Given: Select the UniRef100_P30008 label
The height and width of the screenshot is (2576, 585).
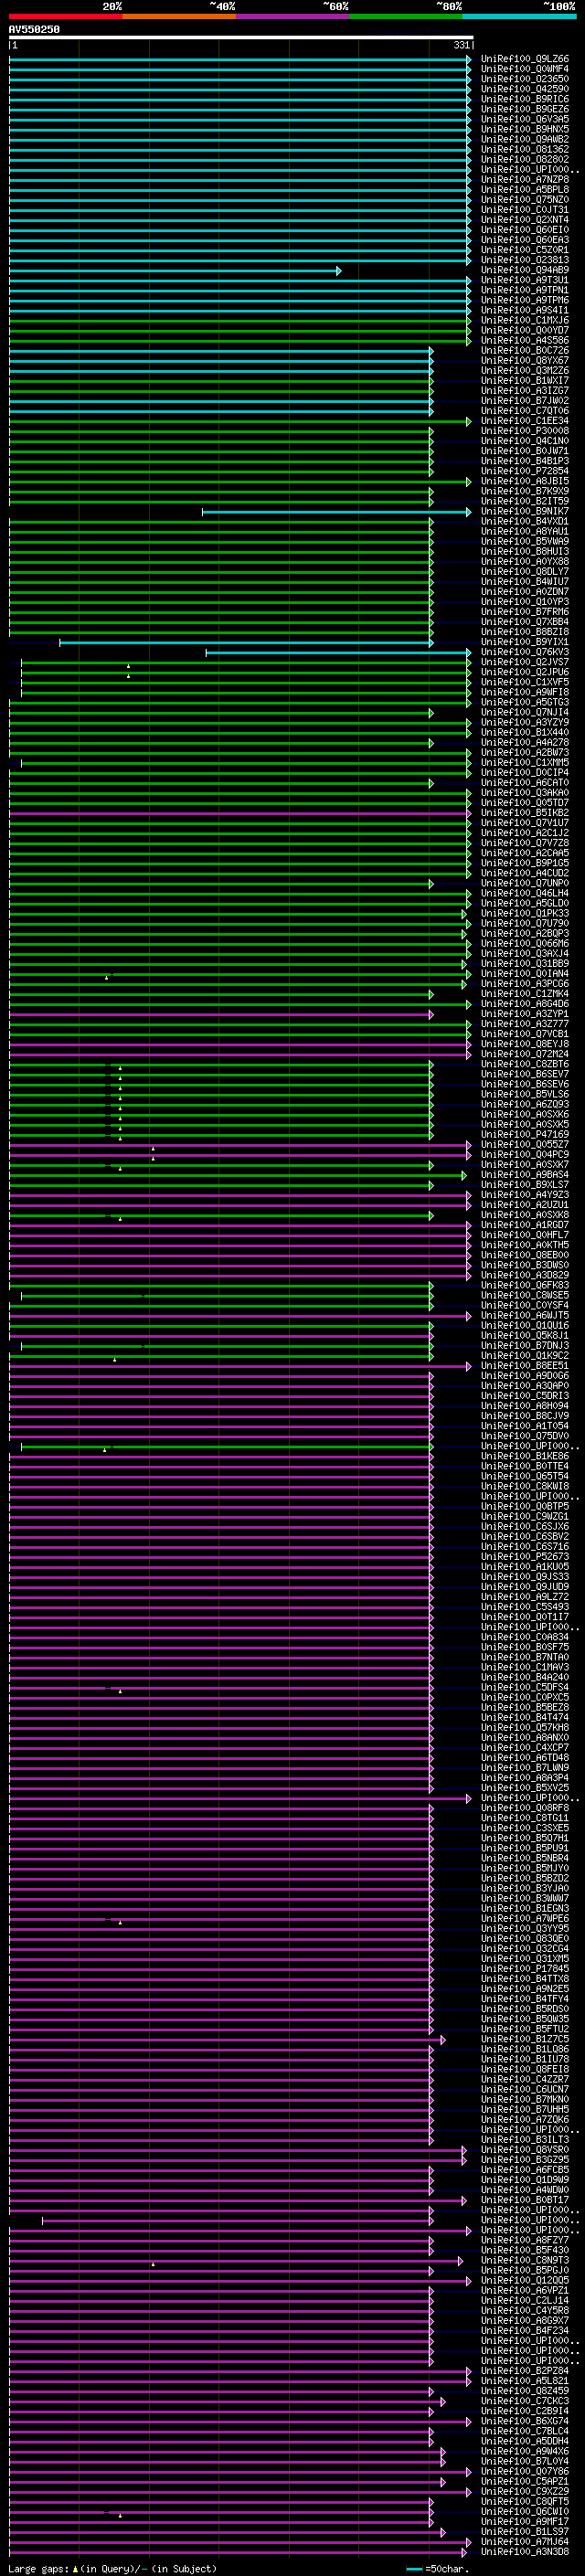Looking at the screenshot, I should click(x=525, y=431).
